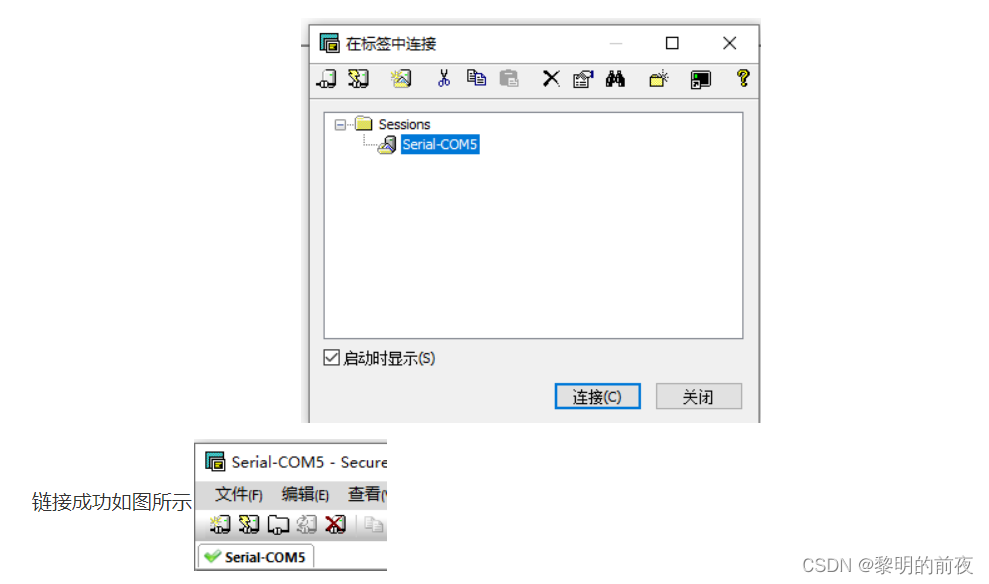Image resolution: width=989 pixels, height=584 pixels.
Task: Click the 关闭 button
Action: 698,397
